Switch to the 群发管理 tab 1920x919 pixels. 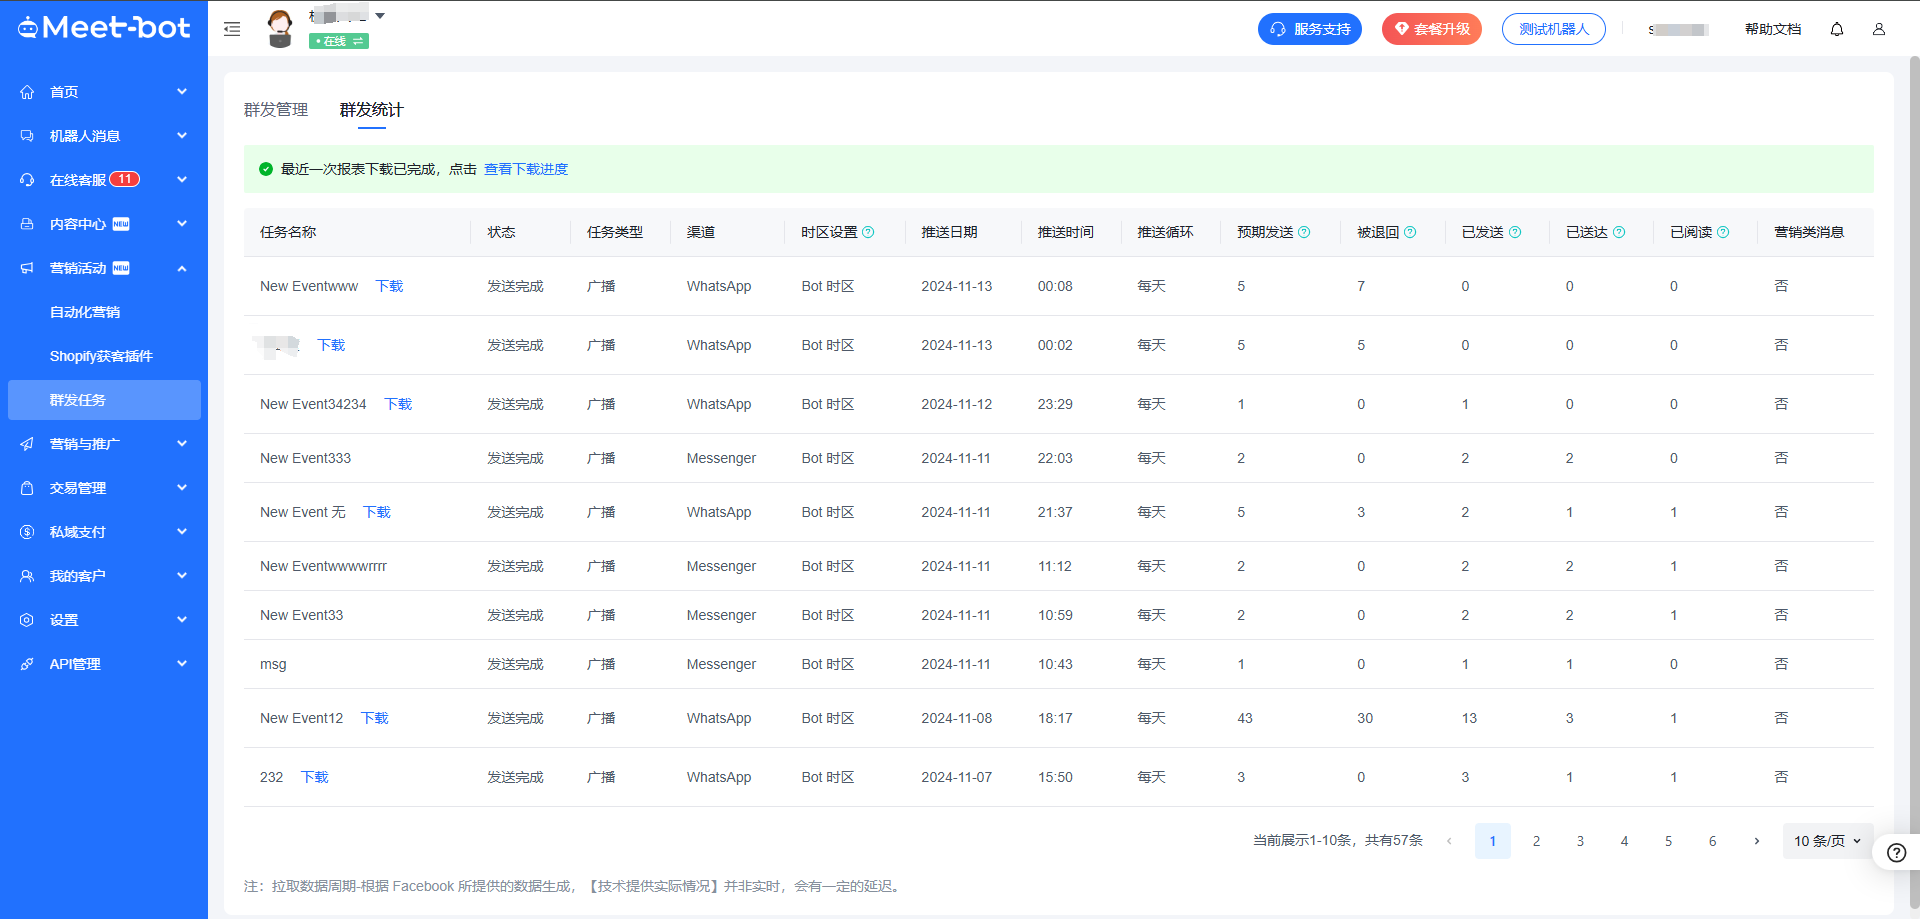[276, 110]
